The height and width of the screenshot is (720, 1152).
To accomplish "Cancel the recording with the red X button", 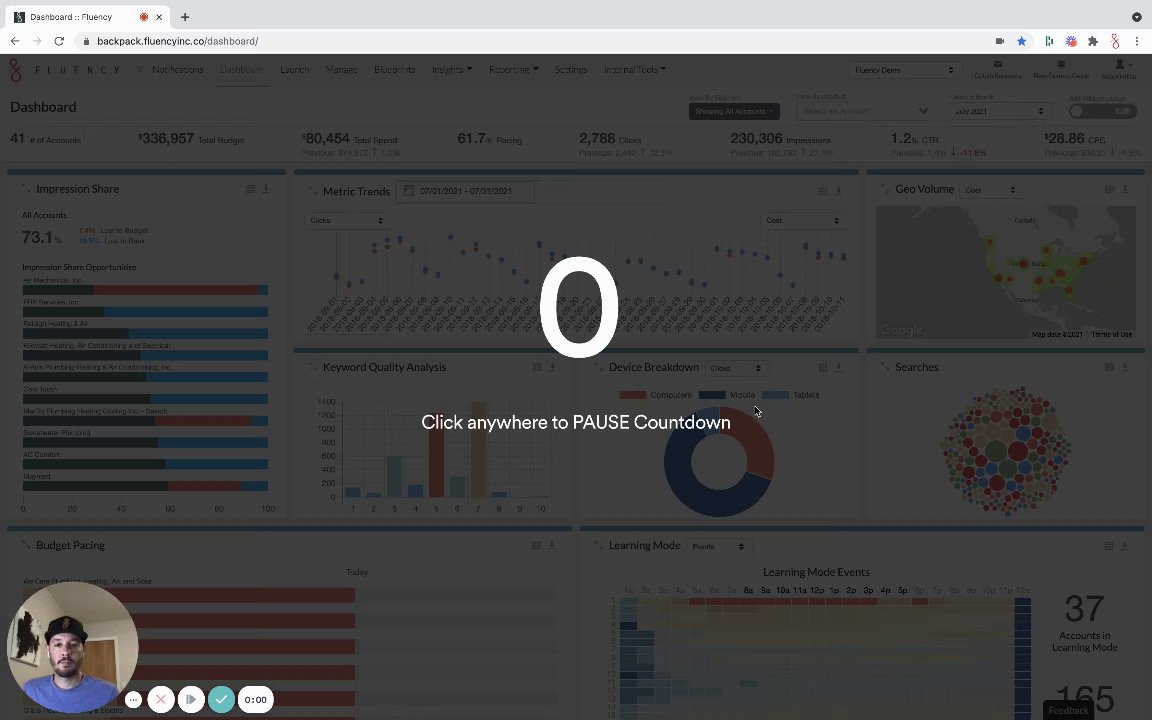I will click(x=161, y=699).
